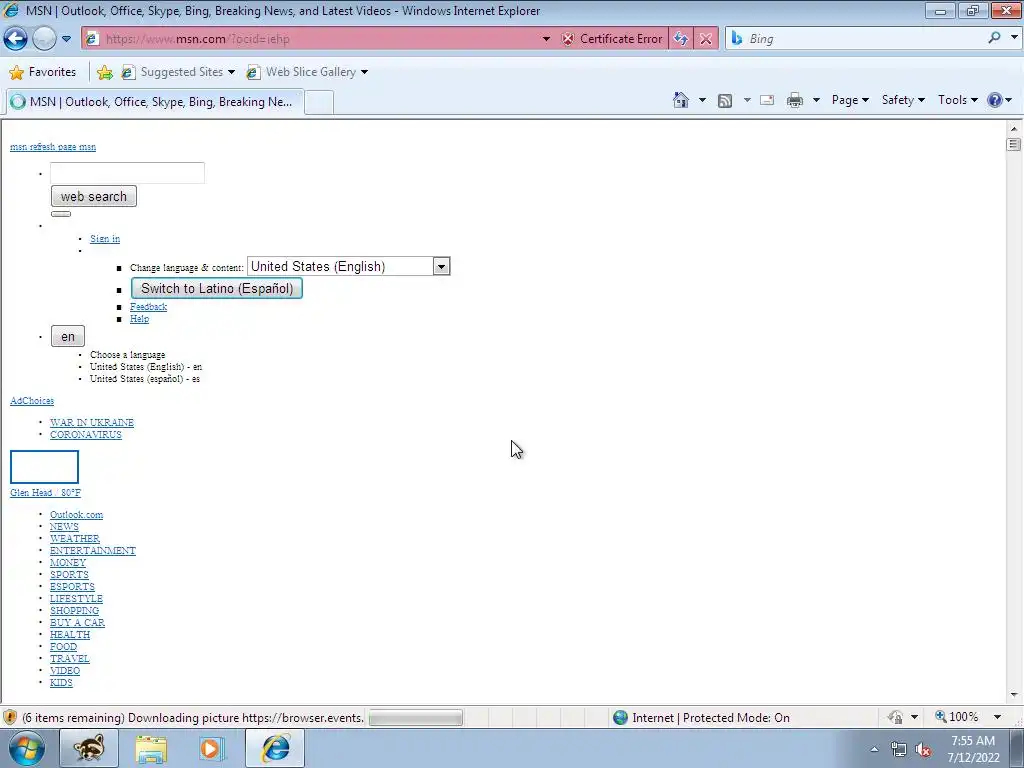Click the Read Mail icon

coord(767,100)
